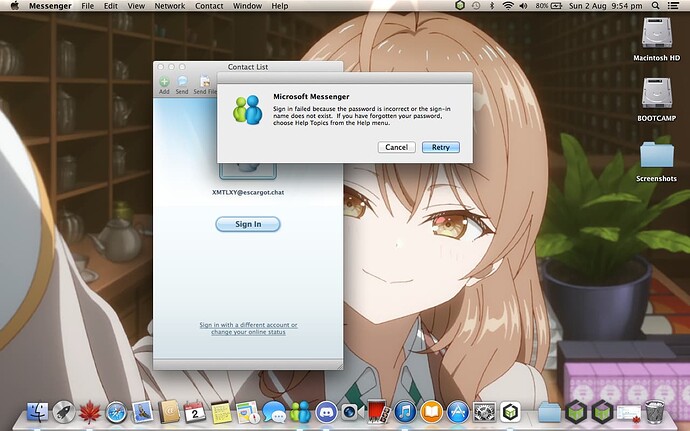The image size is (690, 431).
Task: Click the display picture in Contact List
Action: click(248, 171)
